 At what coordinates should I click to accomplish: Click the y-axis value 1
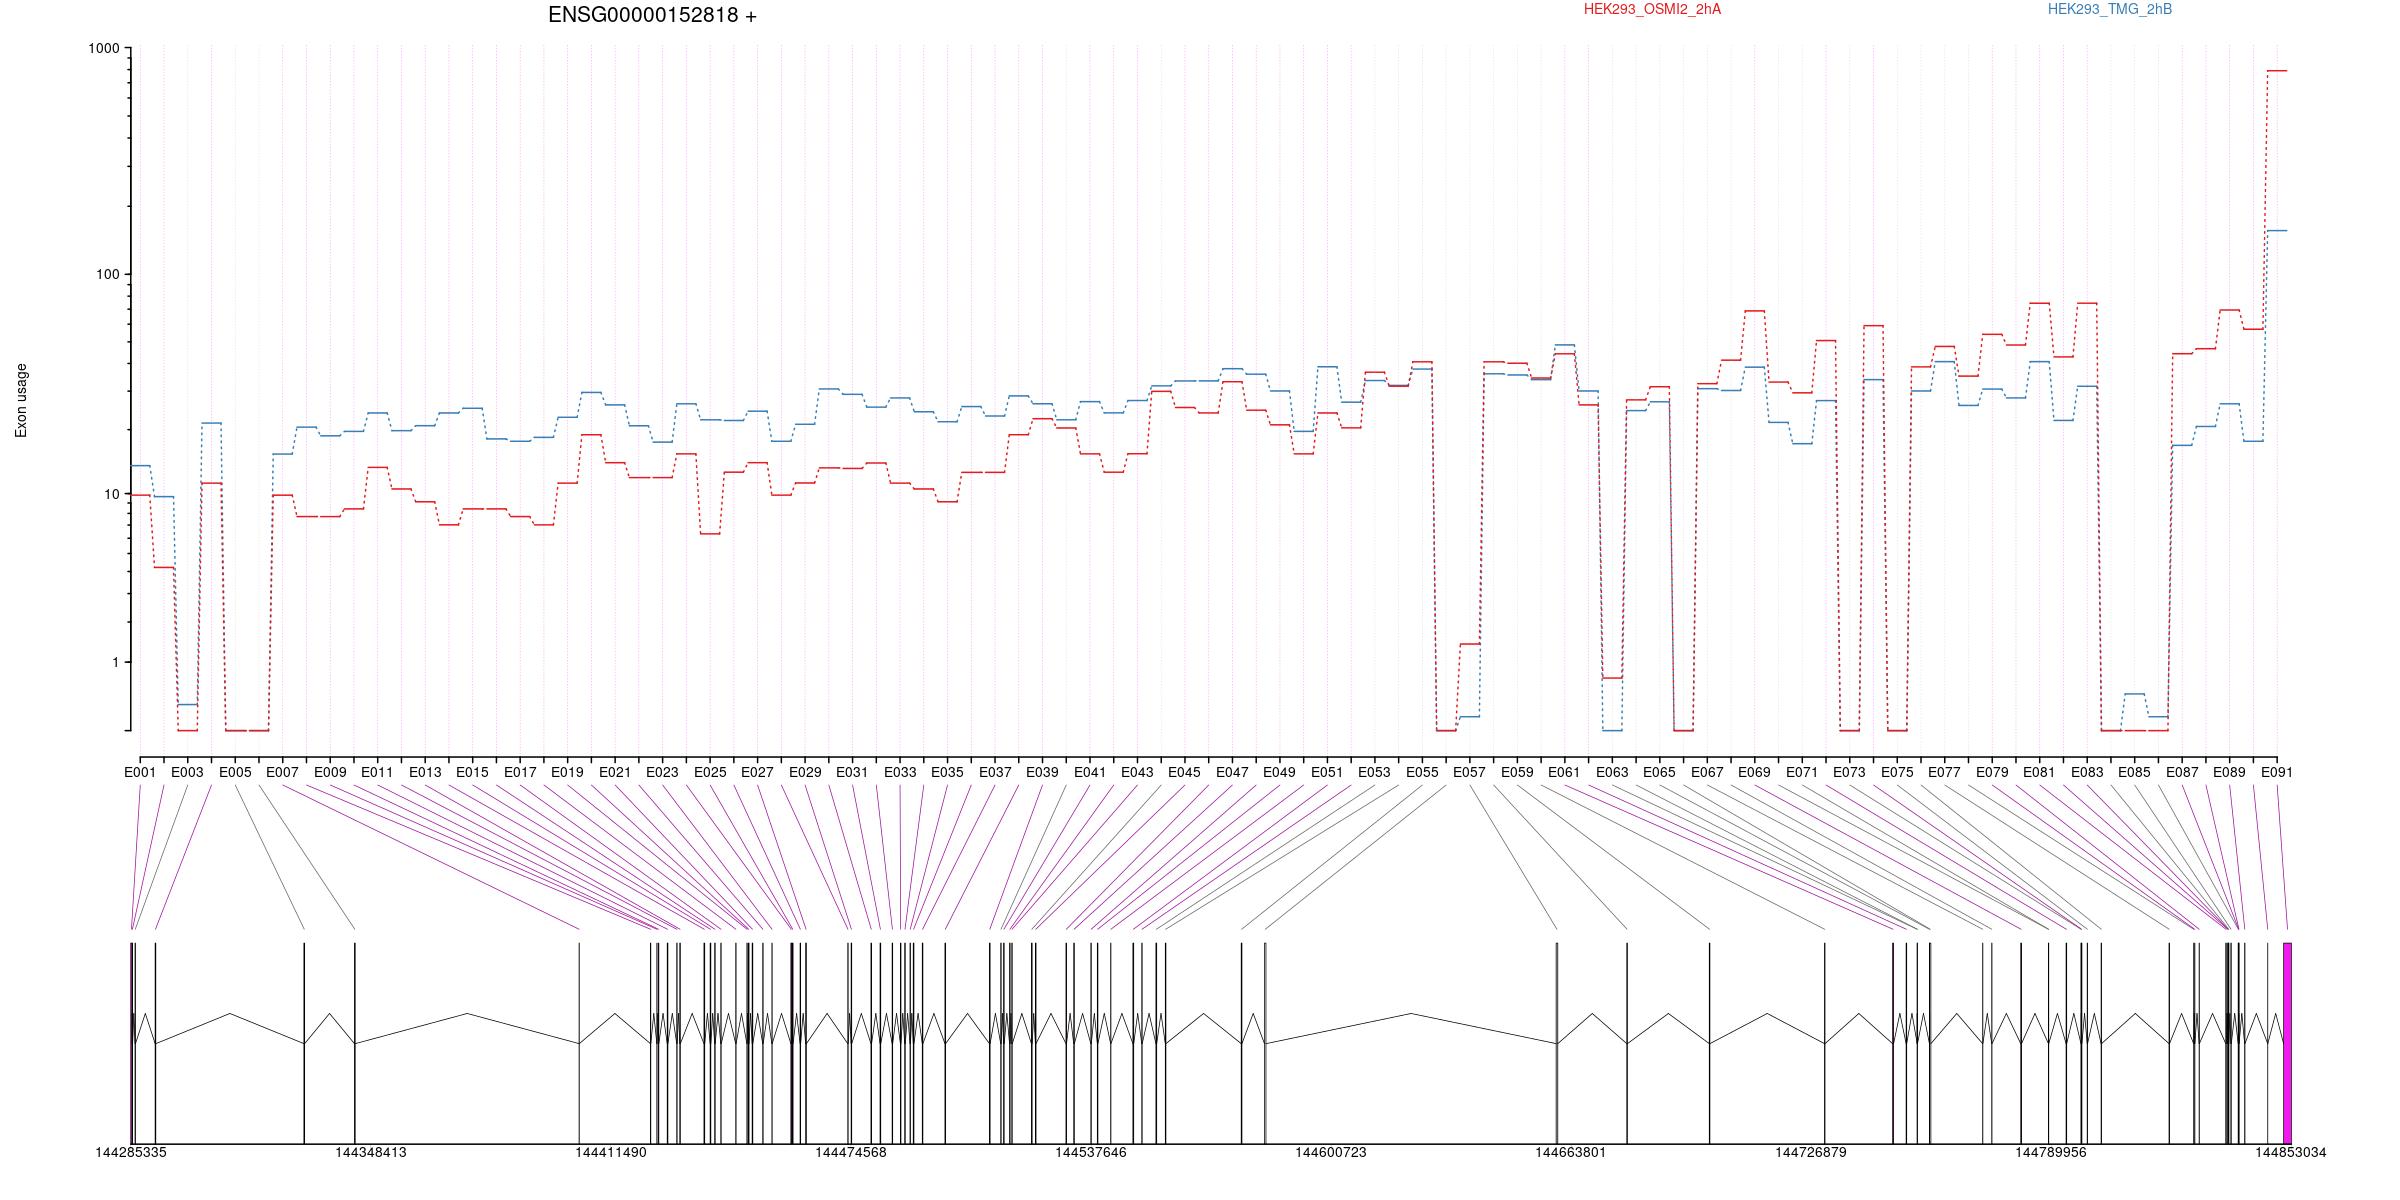pyautogui.click(x=114, y=662)
